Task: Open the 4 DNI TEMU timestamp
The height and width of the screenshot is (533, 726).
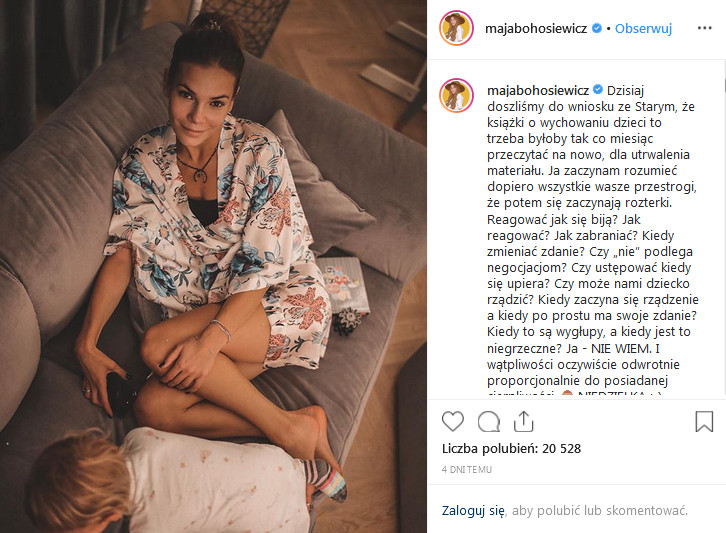Action: point(467,469)
